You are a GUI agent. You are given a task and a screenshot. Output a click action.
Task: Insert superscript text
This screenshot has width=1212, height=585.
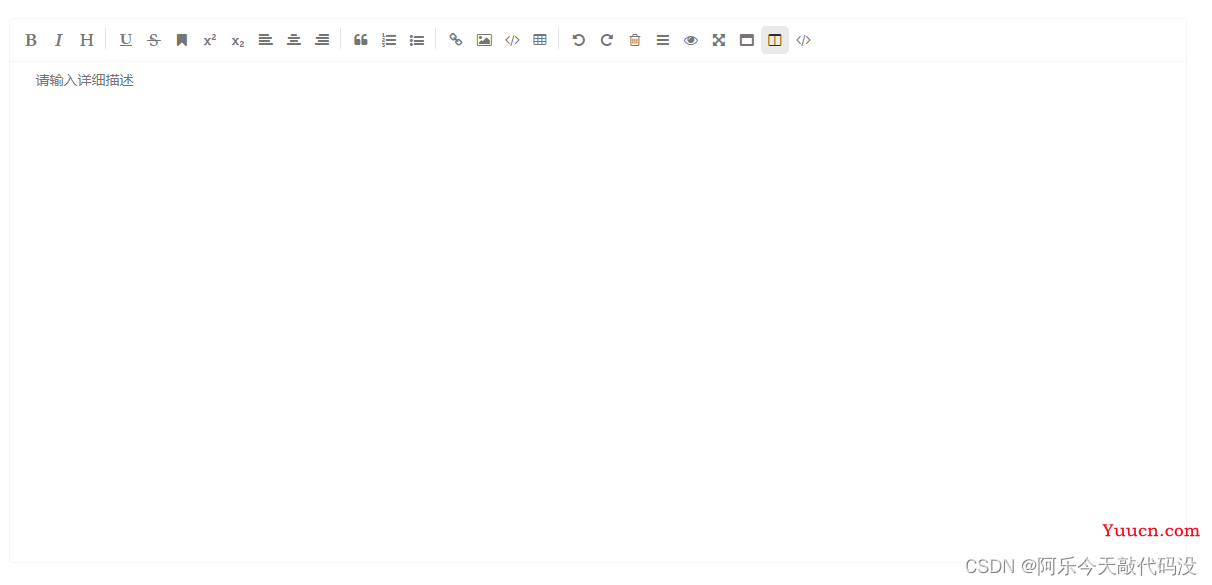coord(210,40)
